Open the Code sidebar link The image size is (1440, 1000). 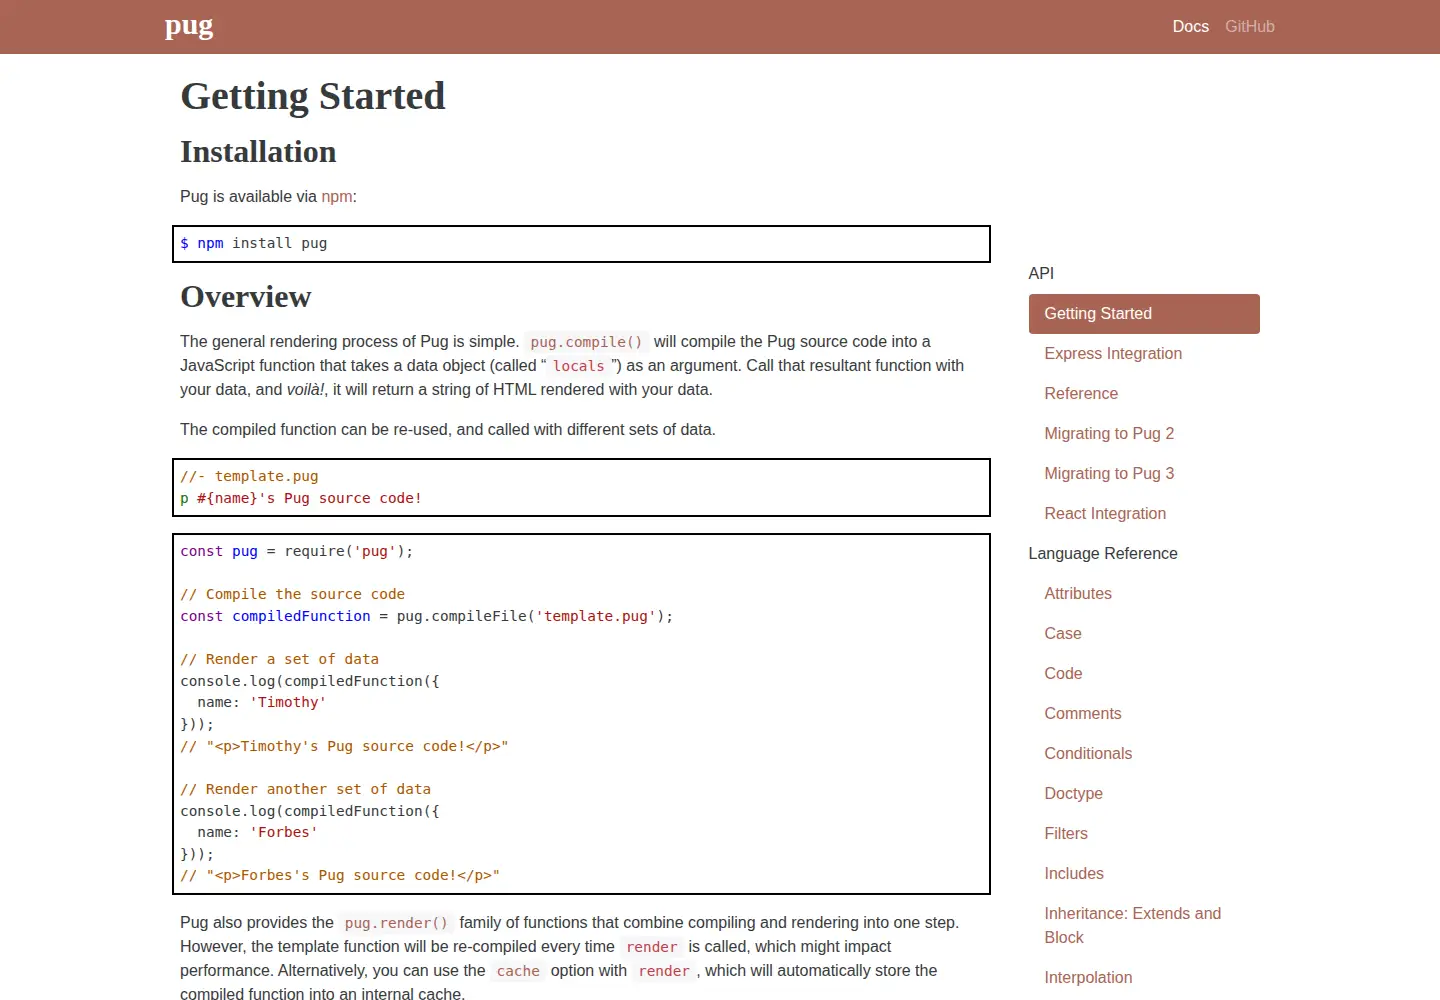(x=1063, y=674)
